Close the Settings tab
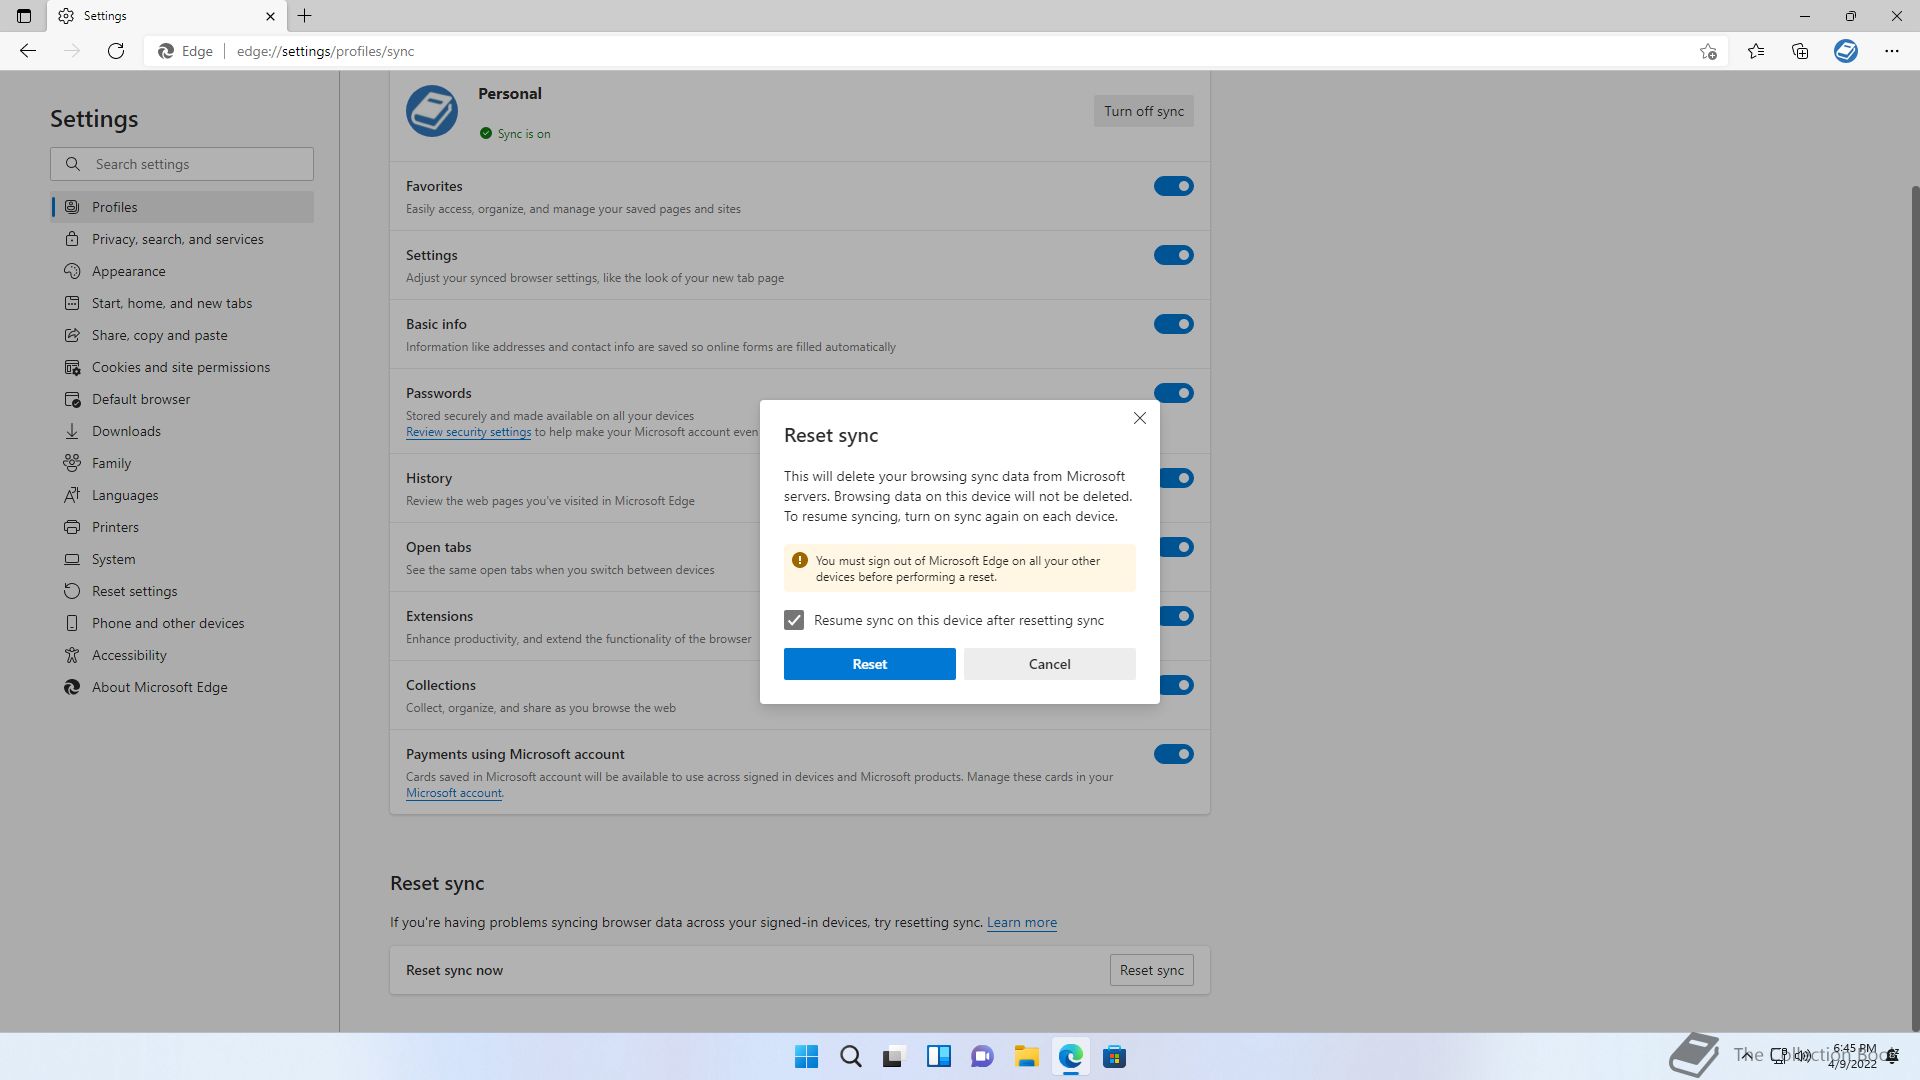This screenshot has height=1080, width=1920. pos(270,16)
